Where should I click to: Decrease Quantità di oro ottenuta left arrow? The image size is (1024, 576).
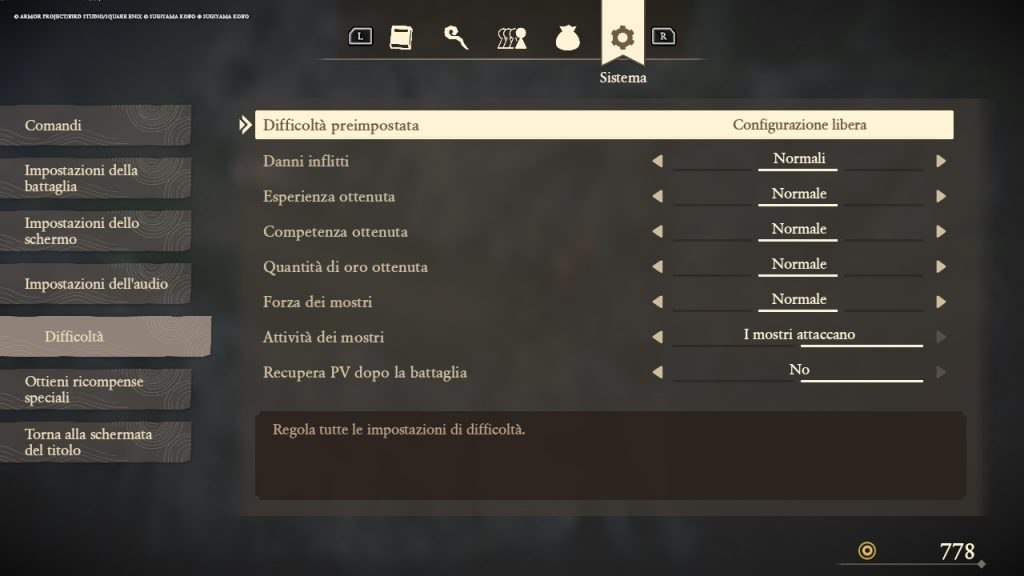(x=658, y=266)
